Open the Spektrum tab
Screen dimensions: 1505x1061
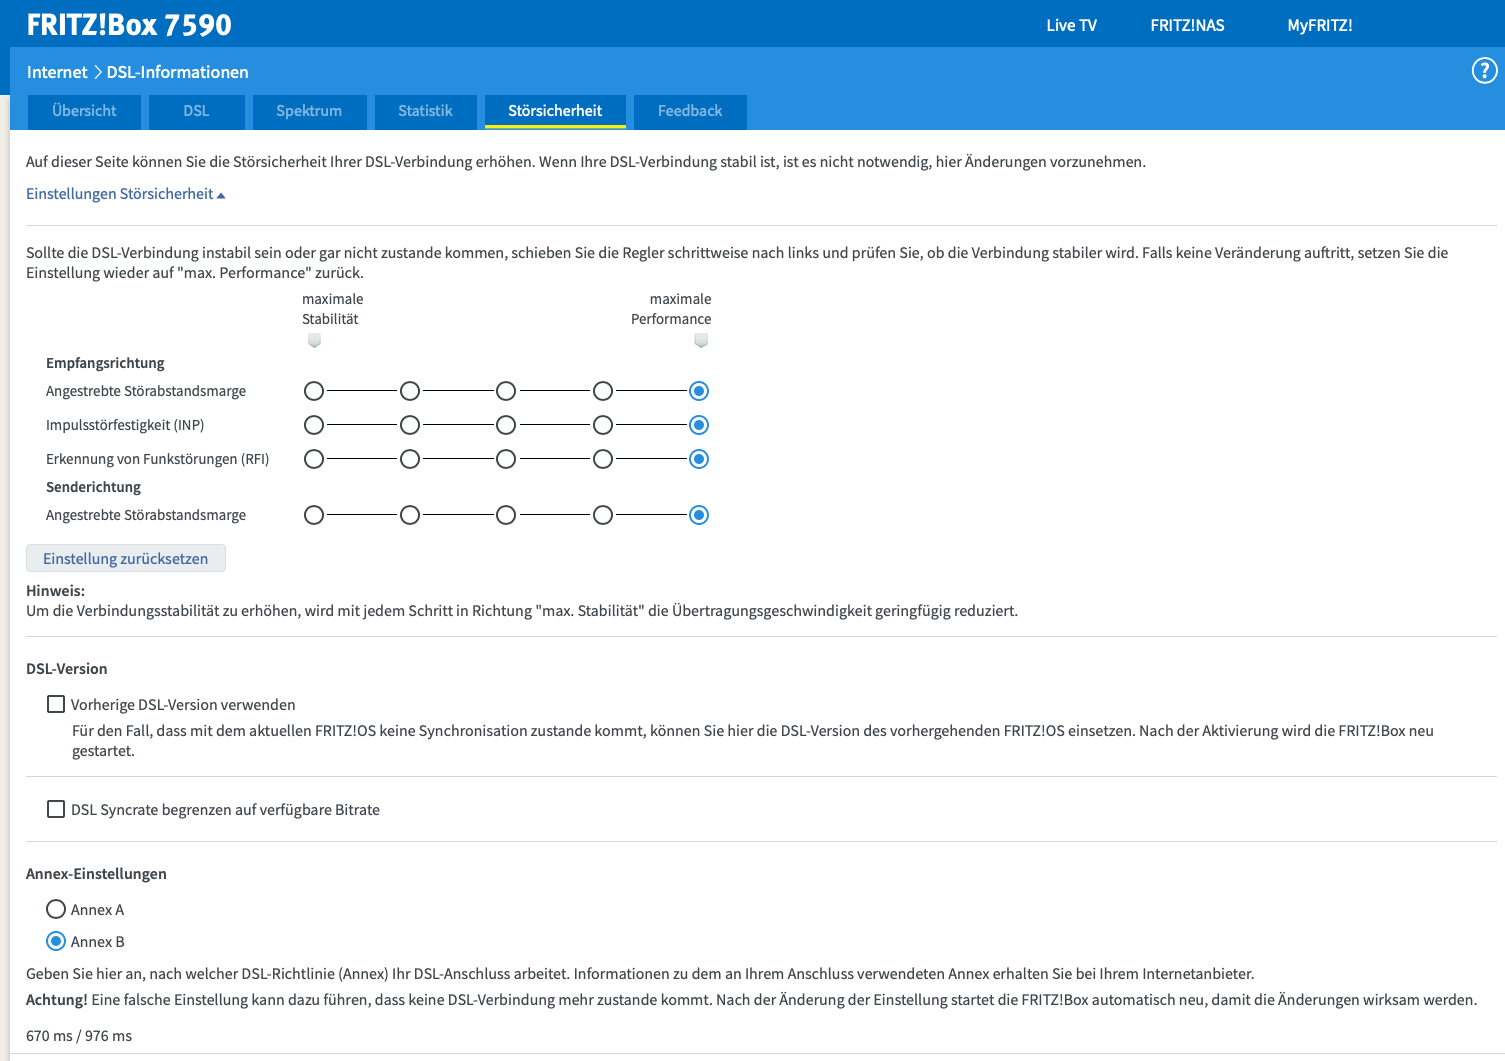click(309, 111)
